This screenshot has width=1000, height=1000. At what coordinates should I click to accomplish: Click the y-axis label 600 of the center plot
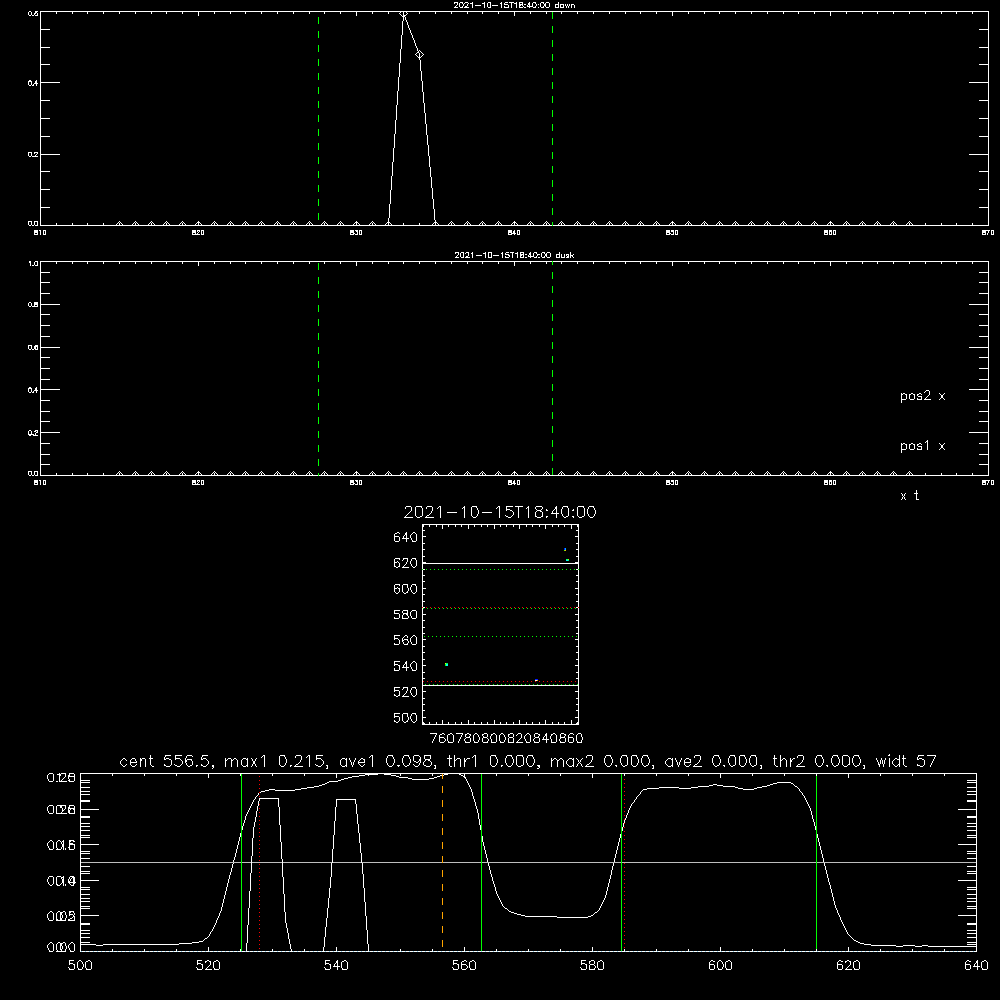(x=406, y=589)
